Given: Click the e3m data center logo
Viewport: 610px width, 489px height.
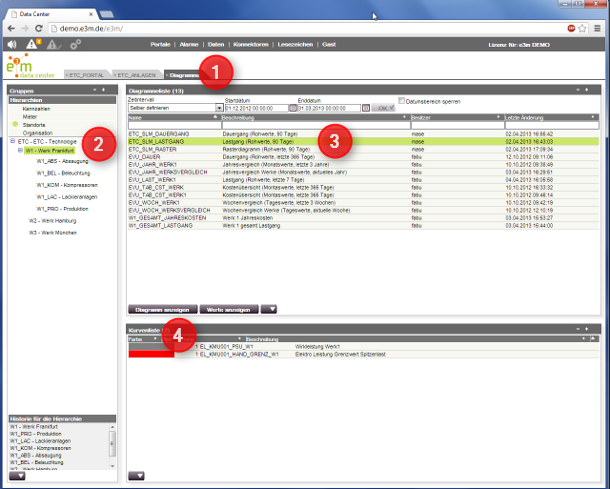Looking at the screenshot, I should (29, 66).
